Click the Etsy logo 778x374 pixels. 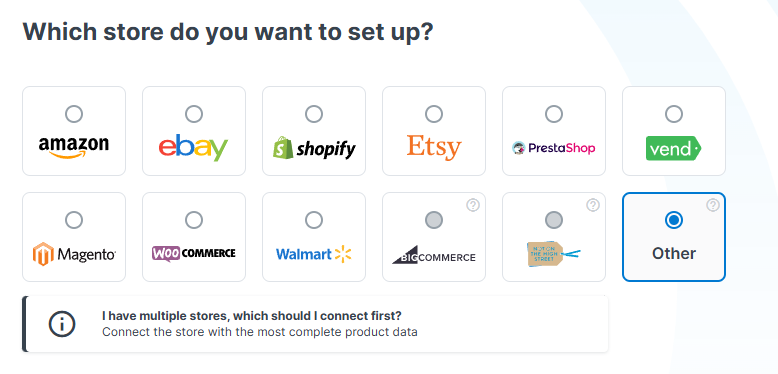434,147
